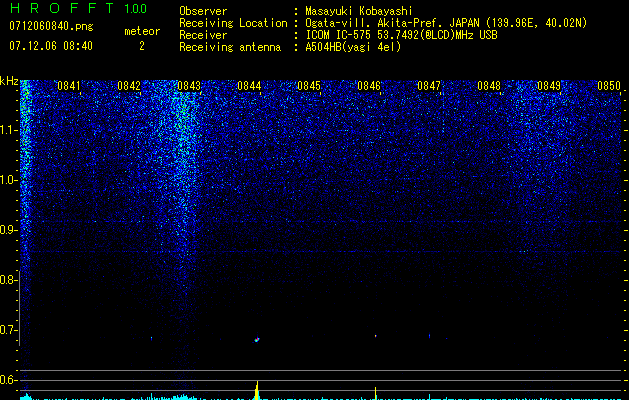Click the 0.9 kHz axis label
Viewport: 629px width, 400px height.
tap(9, 230)
